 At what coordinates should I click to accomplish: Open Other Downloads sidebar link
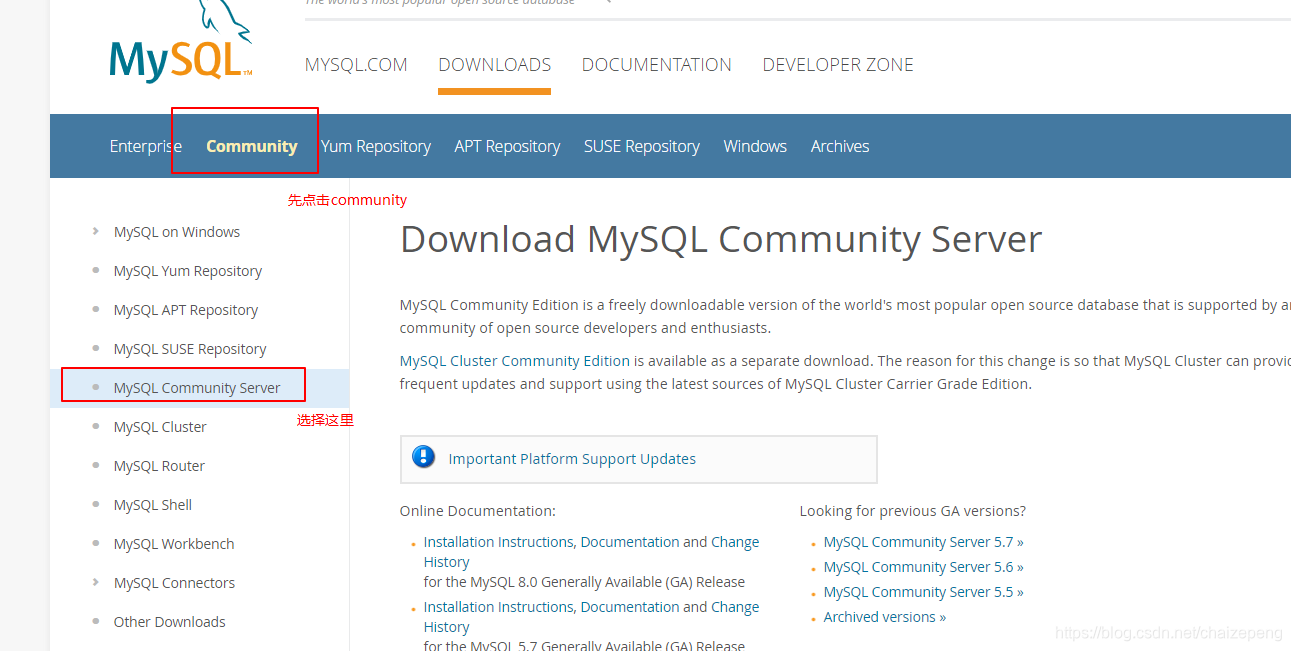coord(170,622)
